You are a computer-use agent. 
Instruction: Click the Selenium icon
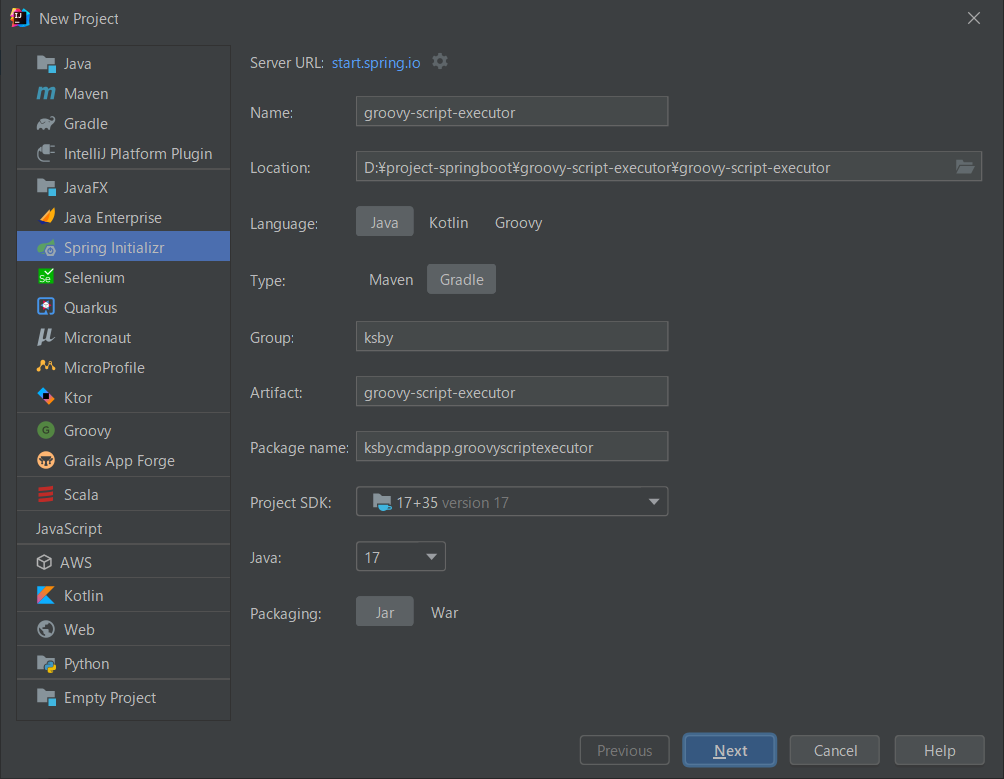46,277
